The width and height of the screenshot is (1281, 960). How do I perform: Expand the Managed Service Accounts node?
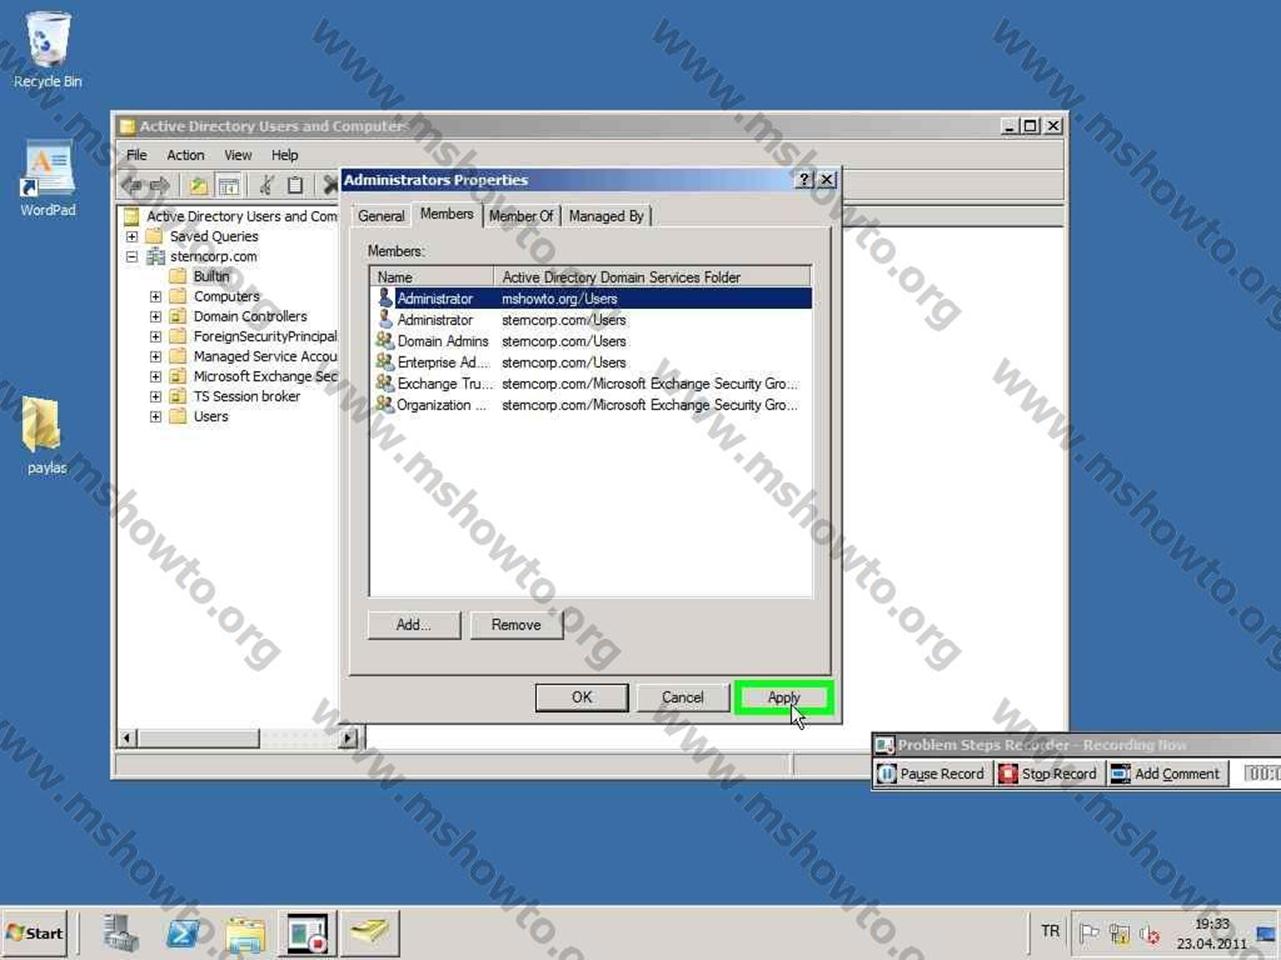155,357
